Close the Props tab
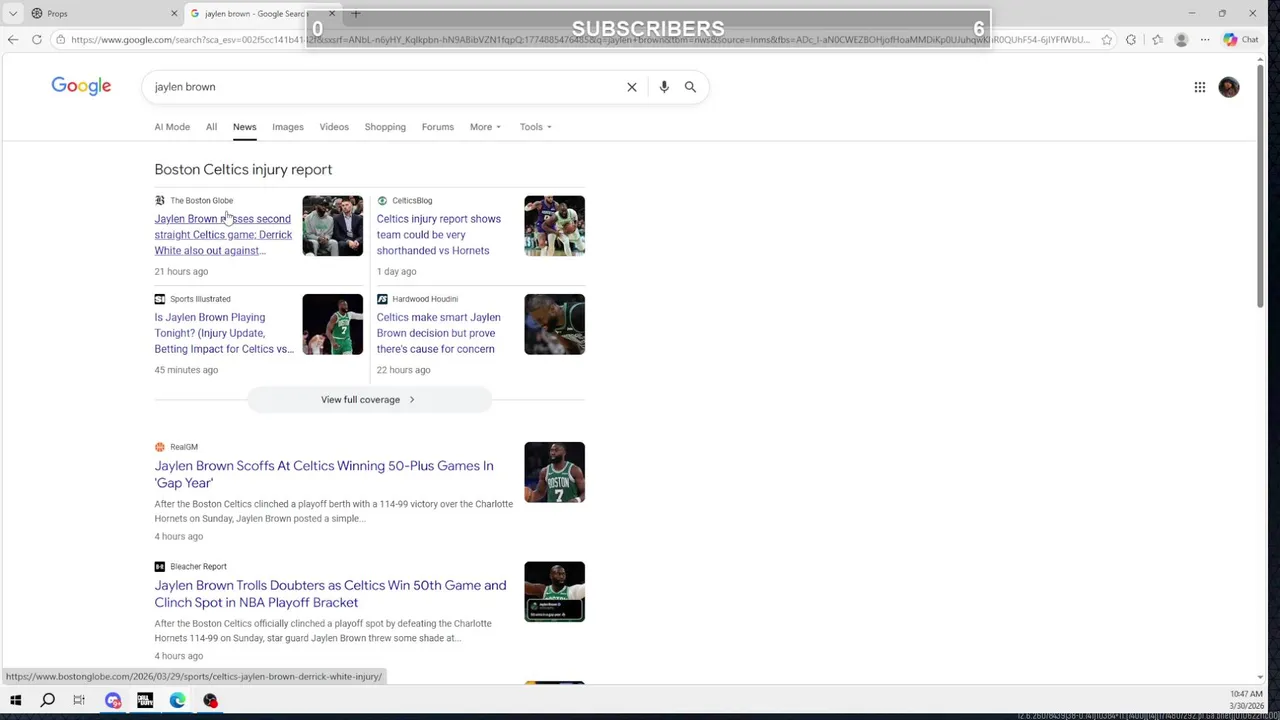The width and height of the screenshot is (1280, 720). click(x=174, y=13)
